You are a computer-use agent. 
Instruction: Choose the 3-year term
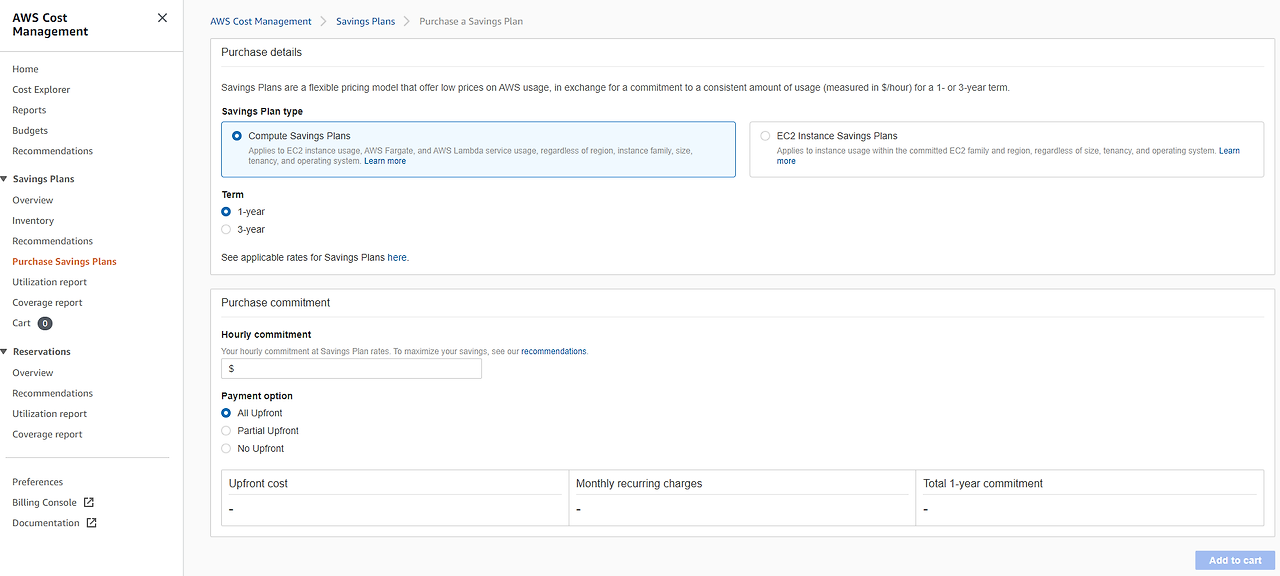click(x=226, y=230)
